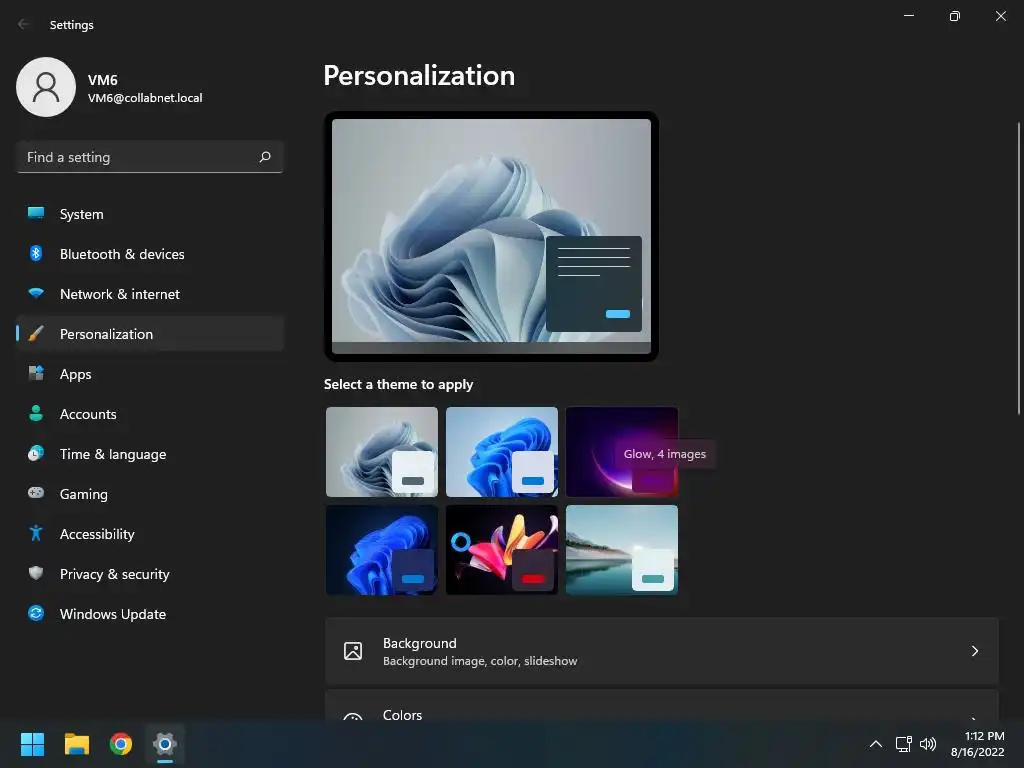Go to Network & internet settings
Viewport: 1024px width, 768px height.
coord(150,294)
